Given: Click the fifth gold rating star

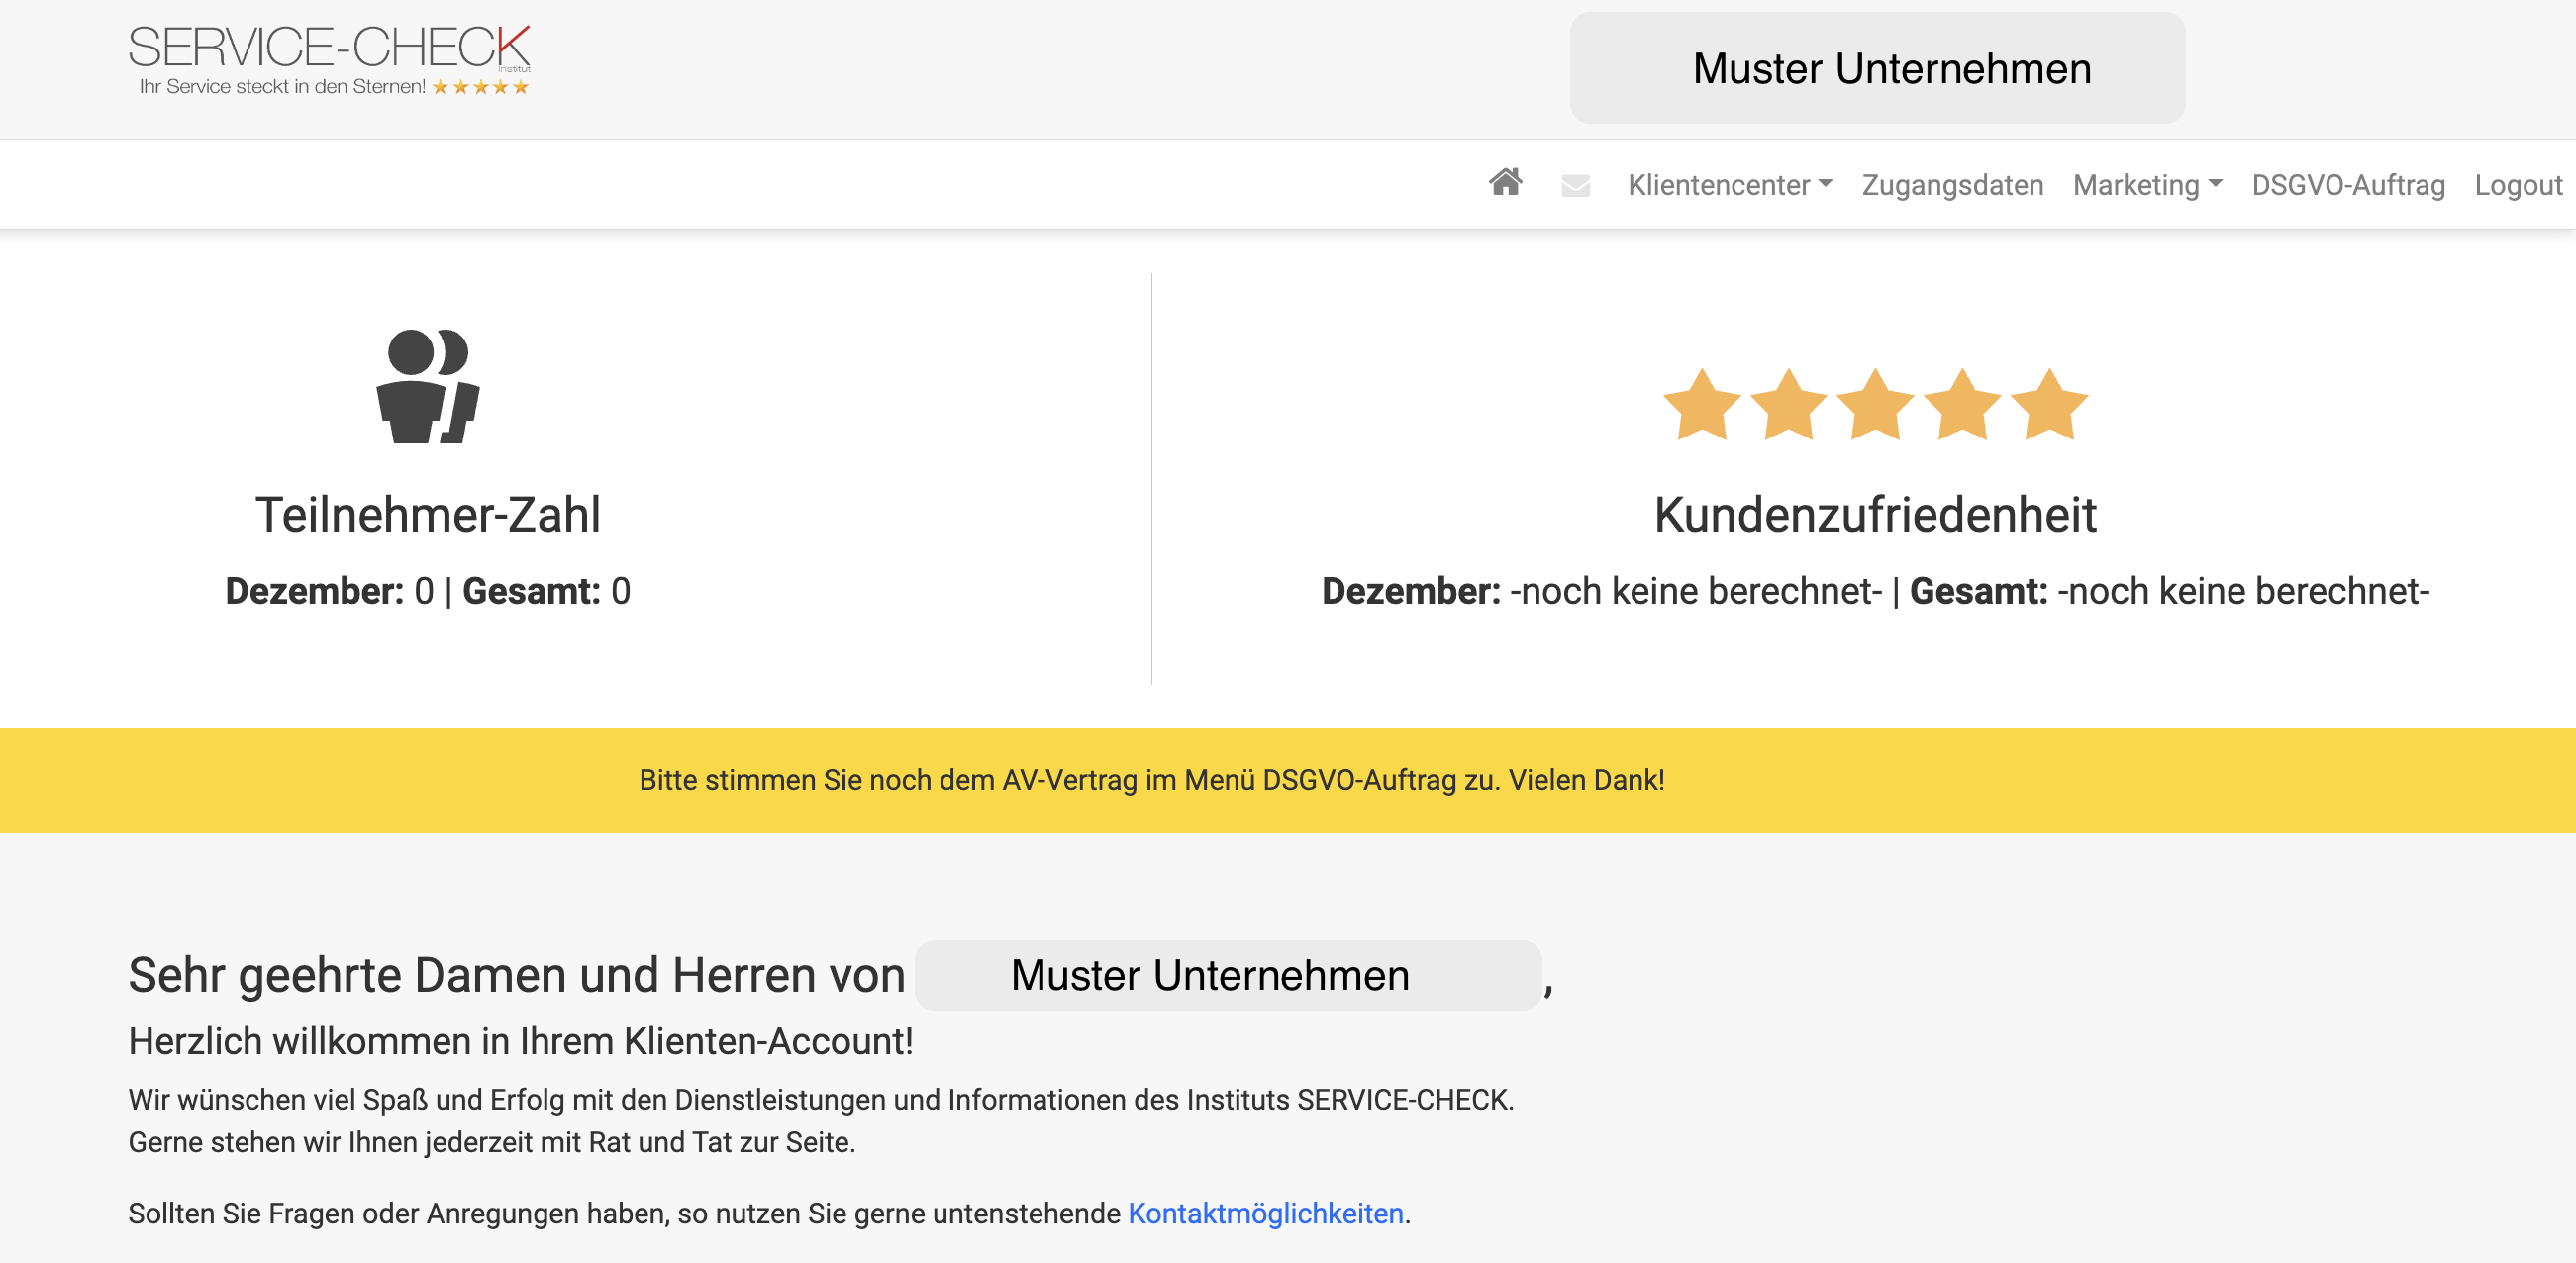Looking at the screenshot, I should (x=2049, y=405).
